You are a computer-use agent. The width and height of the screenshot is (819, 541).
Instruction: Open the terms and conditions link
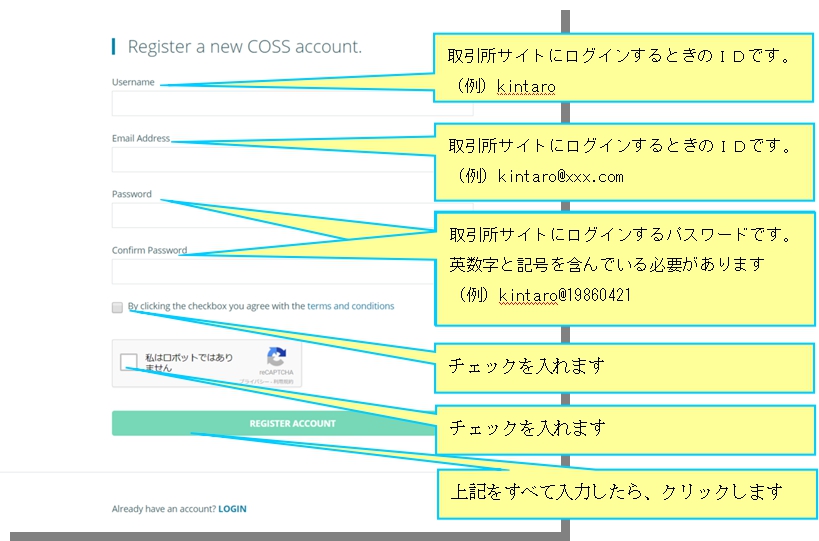(350, 306)
